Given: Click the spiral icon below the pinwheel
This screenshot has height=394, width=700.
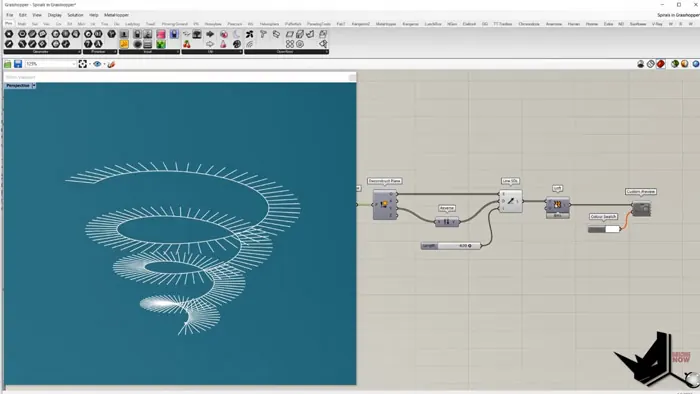Looking at the screenshot, I should pyautogui.click(x=250, y=44).
